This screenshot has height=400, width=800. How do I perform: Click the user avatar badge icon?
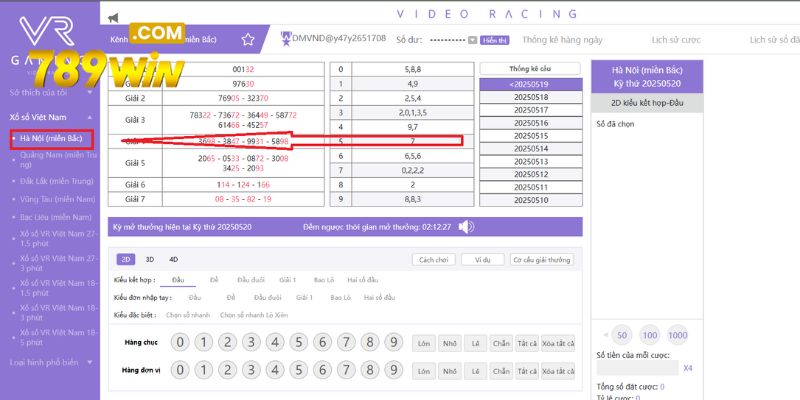[285, 38]
